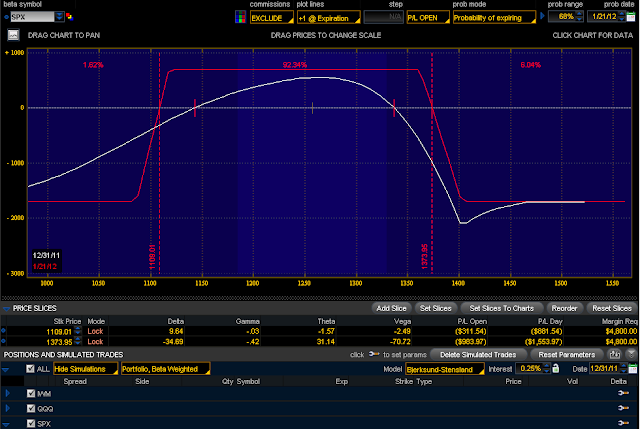640x429 pixels.
Task: Open Portfolio, Beta Weighted dropdown
Action: pyautogui.click(x=165, y=369)
